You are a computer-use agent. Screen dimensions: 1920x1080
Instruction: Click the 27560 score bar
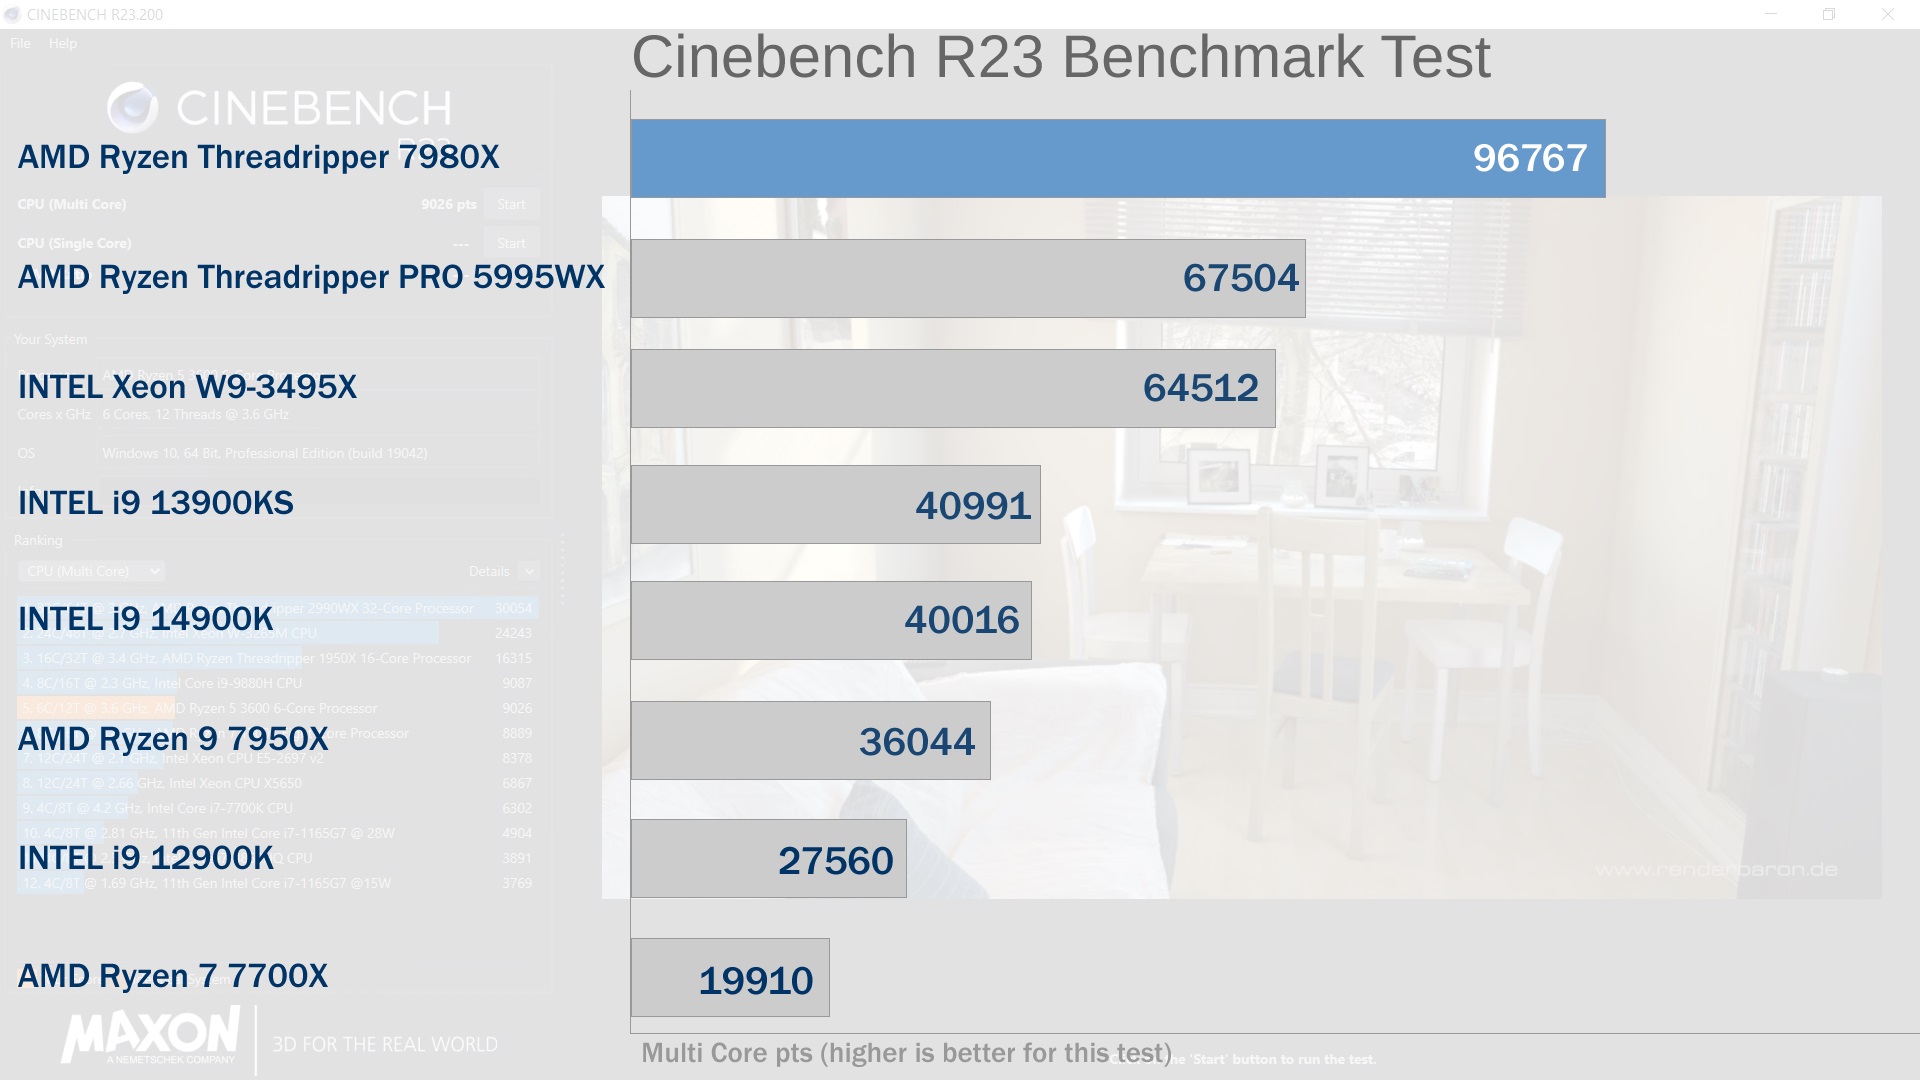769,859
